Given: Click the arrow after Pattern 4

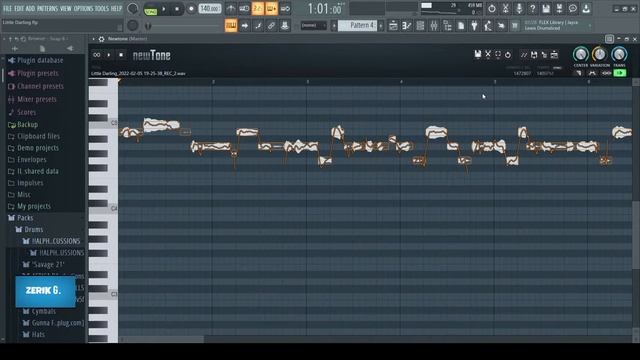Looking at the screenshot, I should (381, 26).
